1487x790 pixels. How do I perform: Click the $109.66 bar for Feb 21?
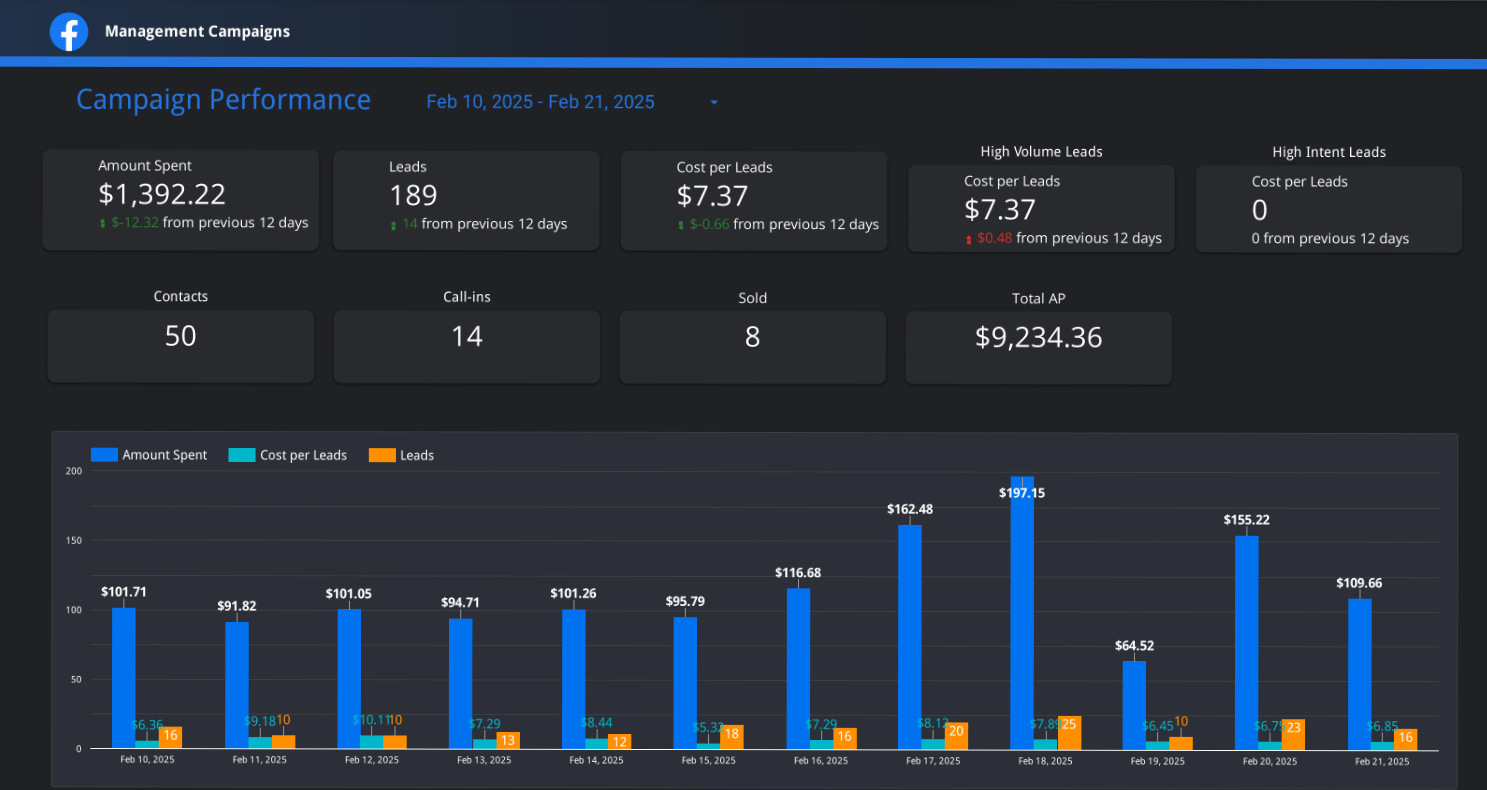click(1359, 673)
